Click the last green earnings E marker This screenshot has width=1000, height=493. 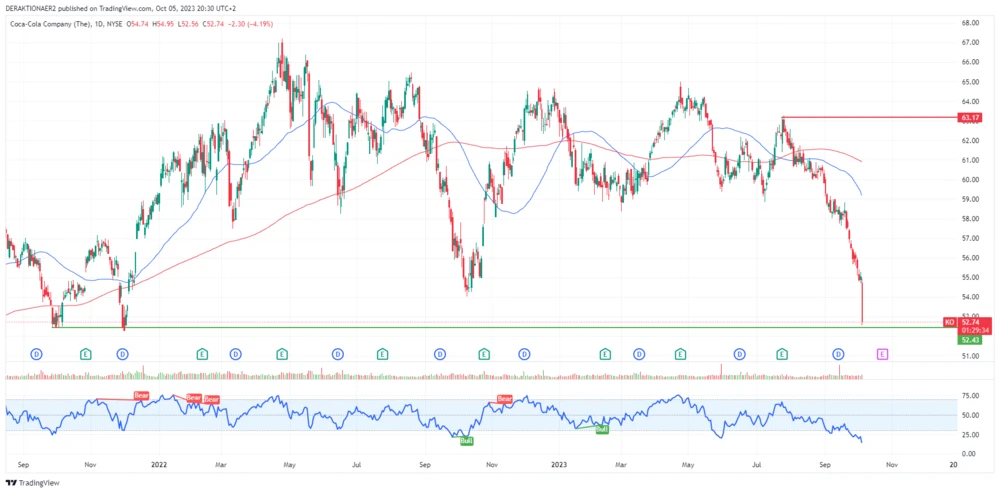782,354
